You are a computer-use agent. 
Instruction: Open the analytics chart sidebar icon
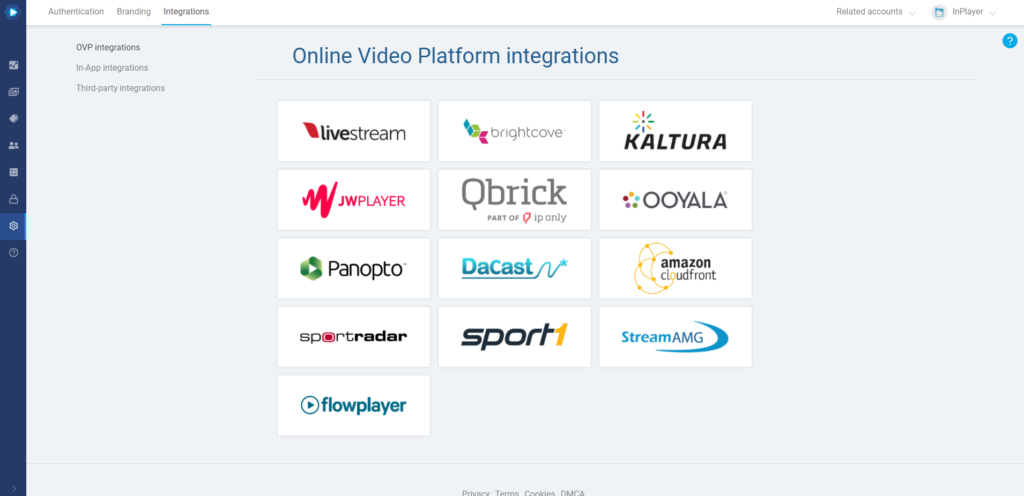[13, 65]
